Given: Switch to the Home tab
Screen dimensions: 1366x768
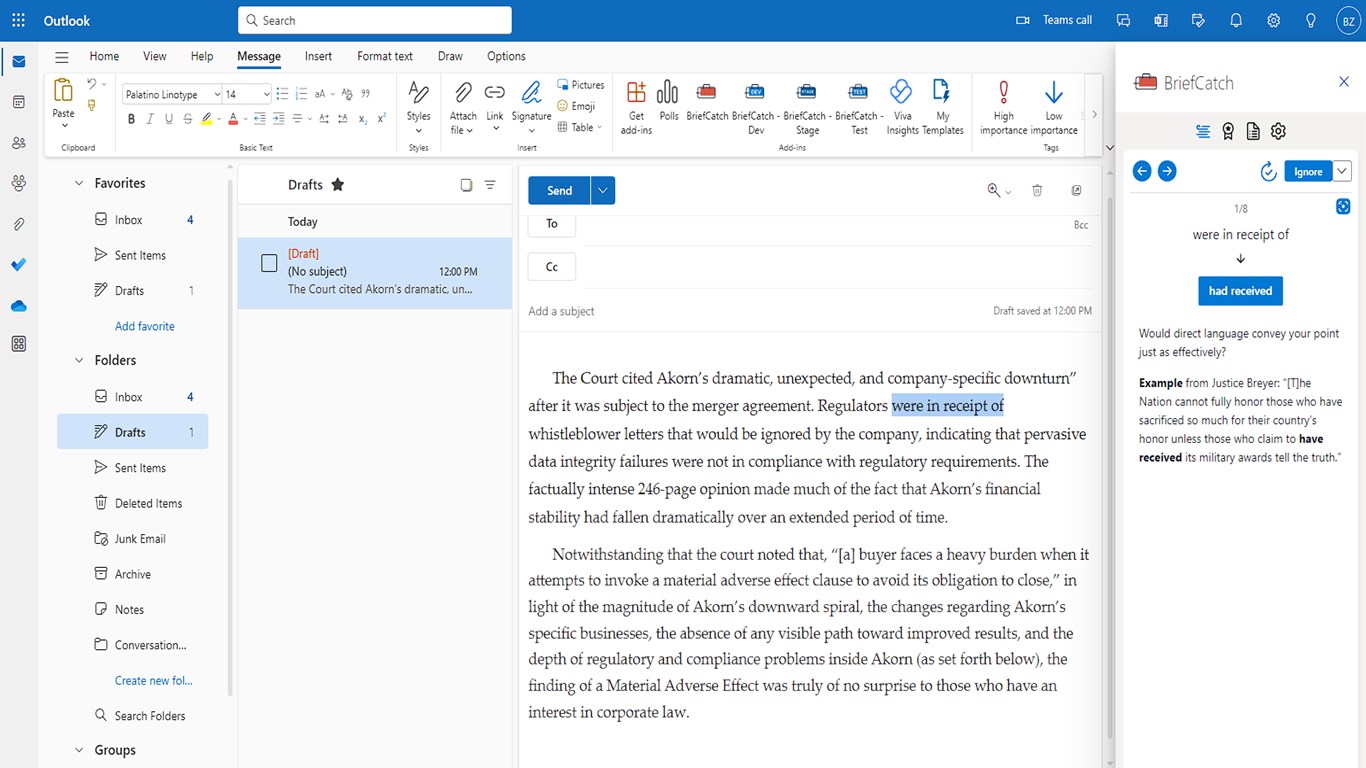Looking at the screenshot, I should 104,56.
